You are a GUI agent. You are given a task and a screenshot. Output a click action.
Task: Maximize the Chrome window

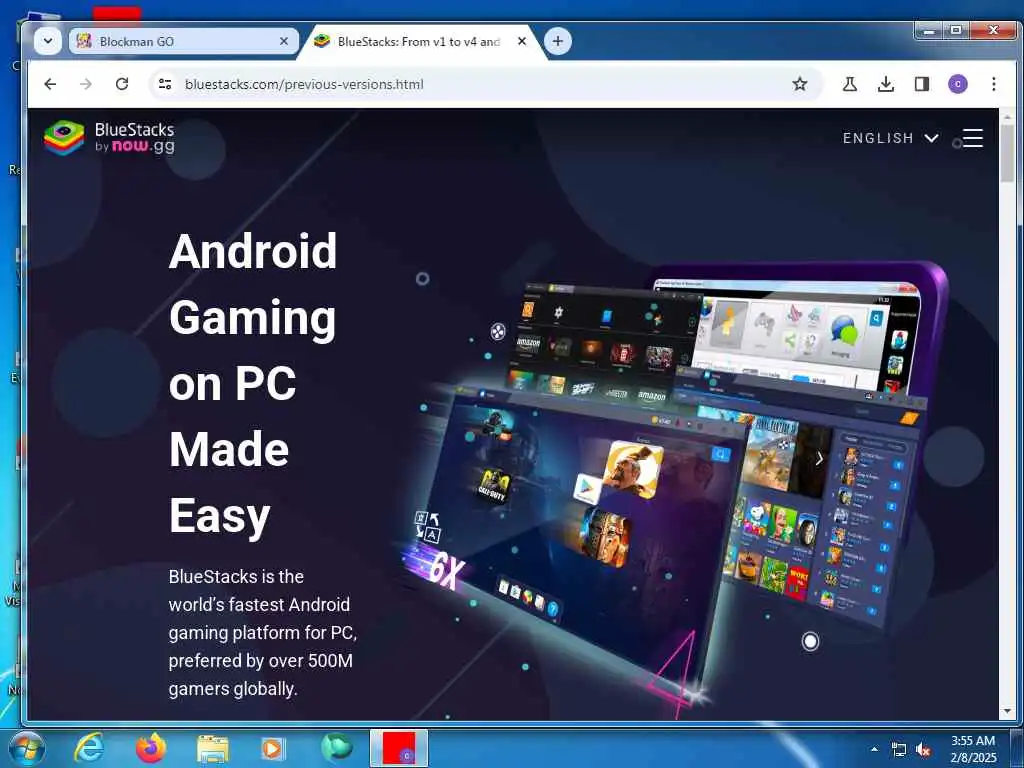(x=956, y=30)
